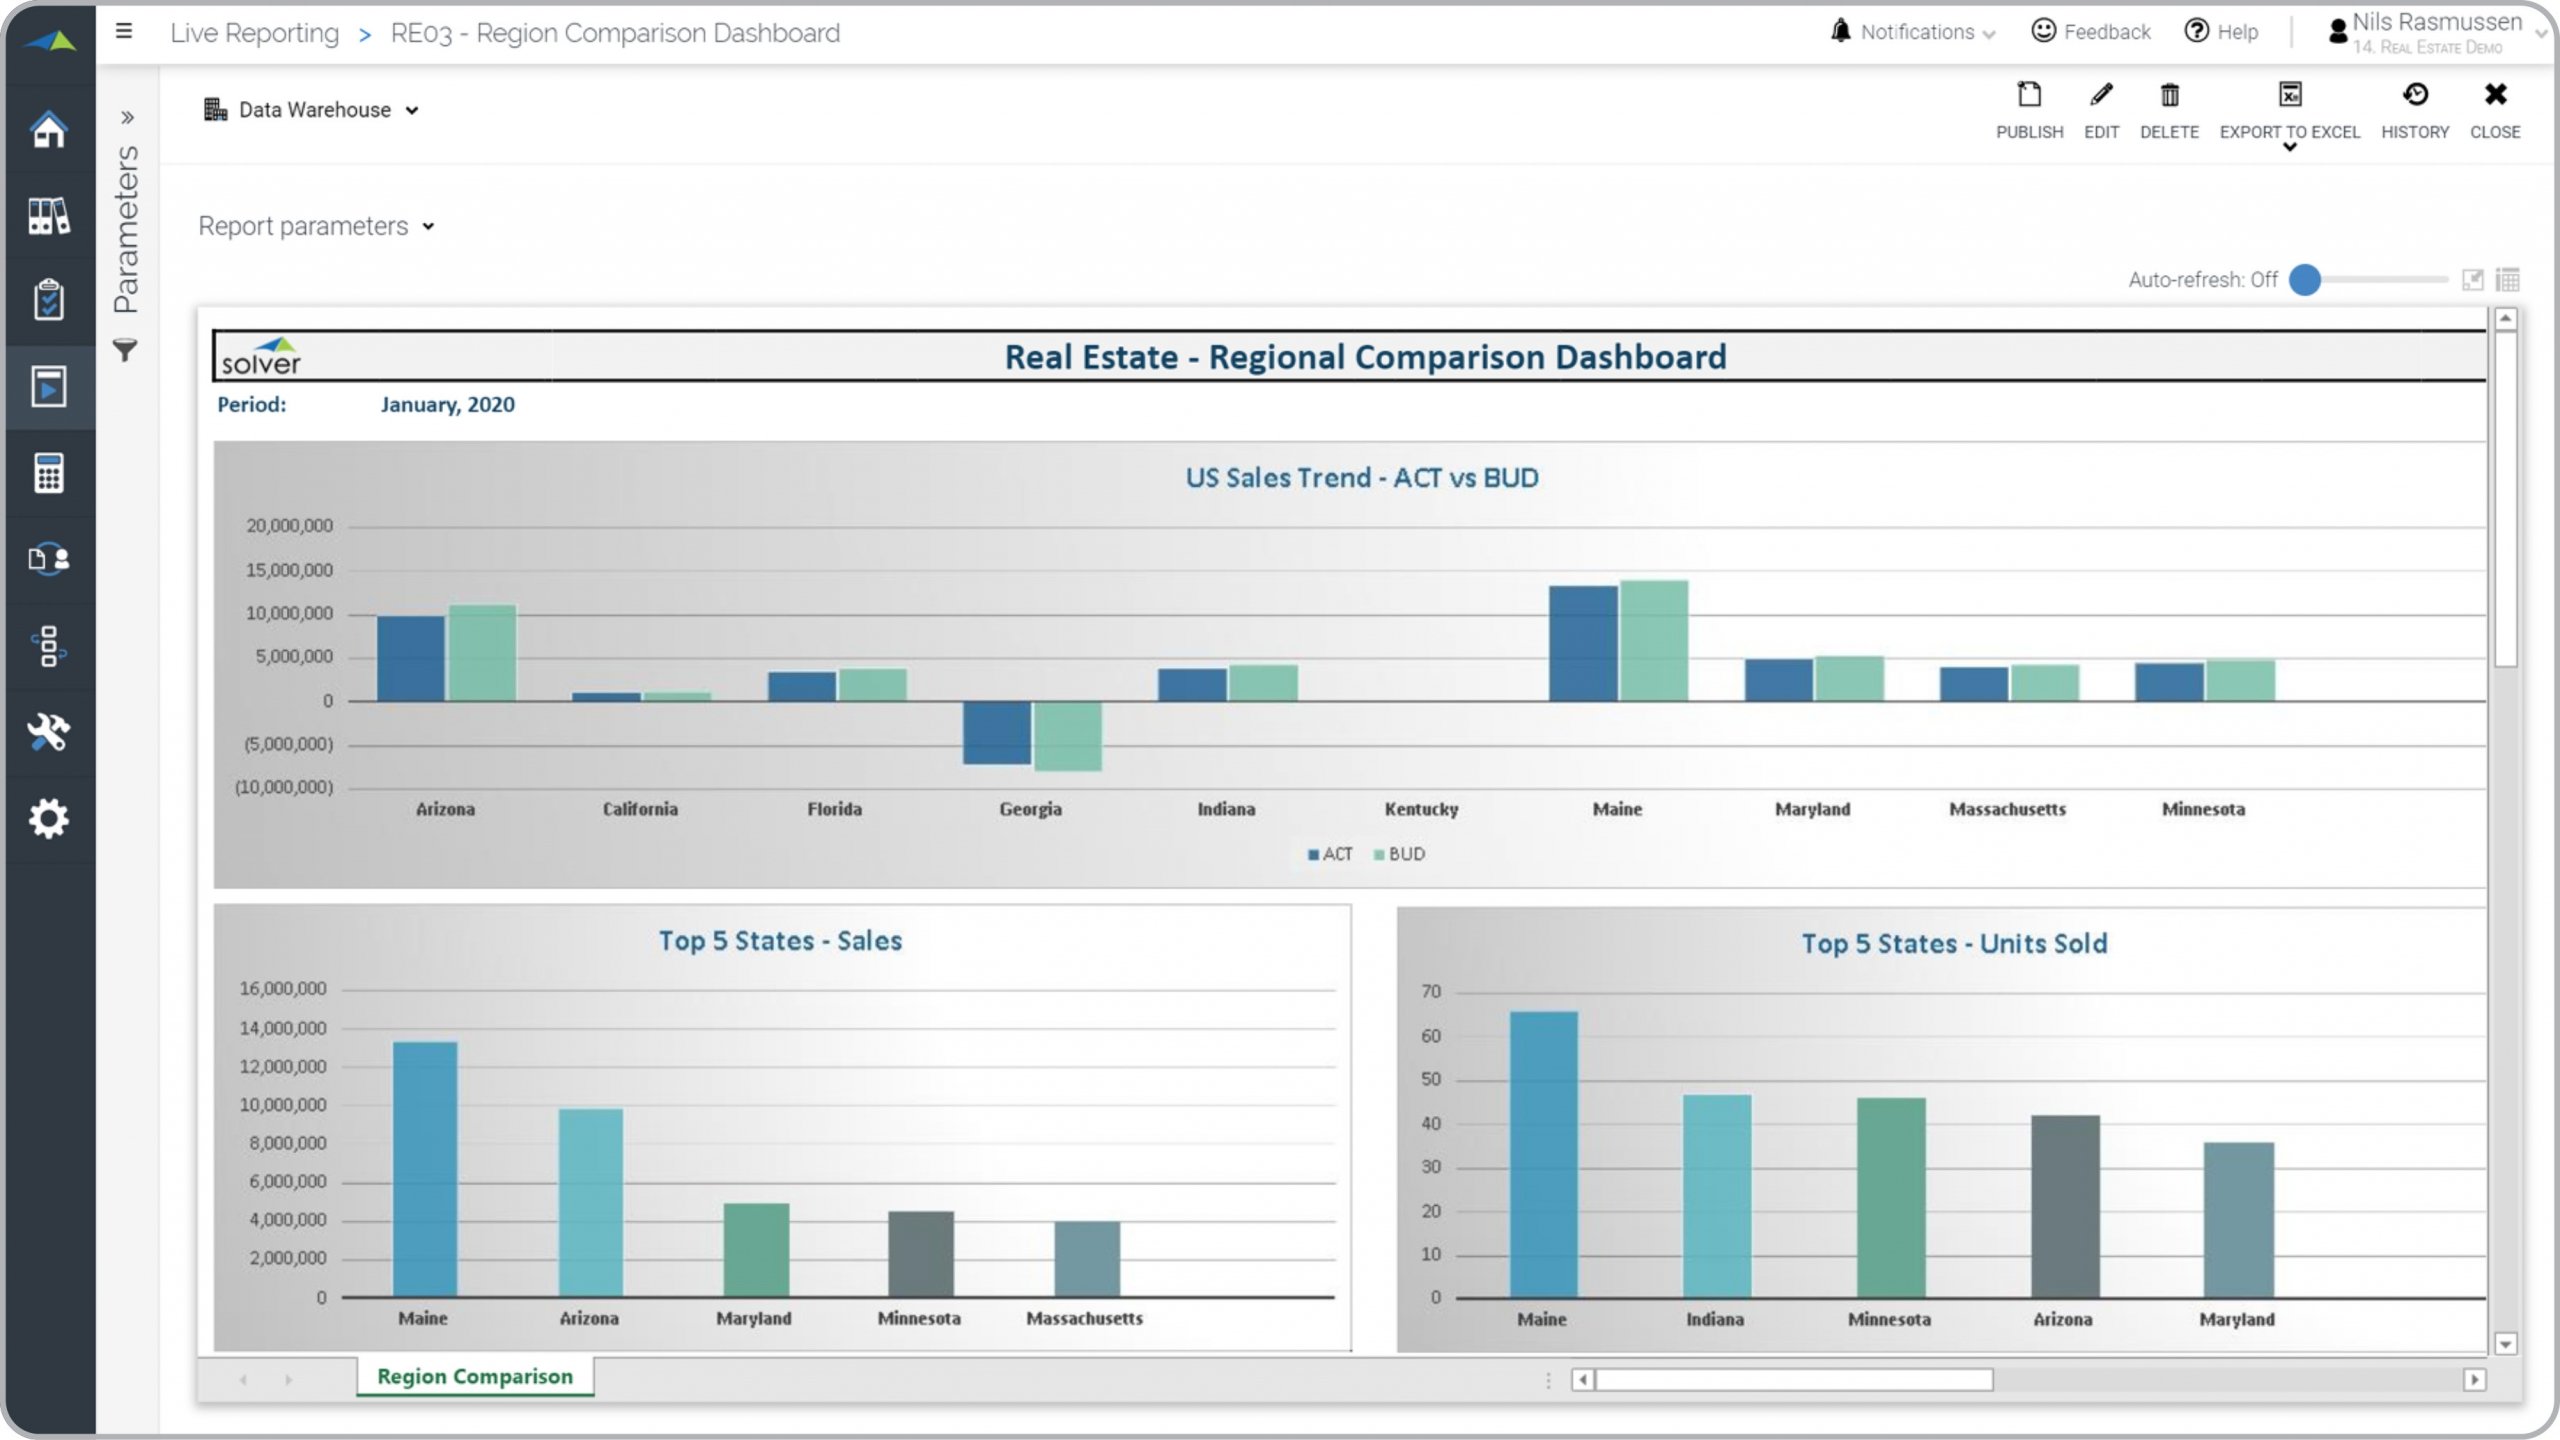The width and height of the screenshot is (2560, 1440).
Task: Click the filter funnel icon
Action: click(125, 351)
